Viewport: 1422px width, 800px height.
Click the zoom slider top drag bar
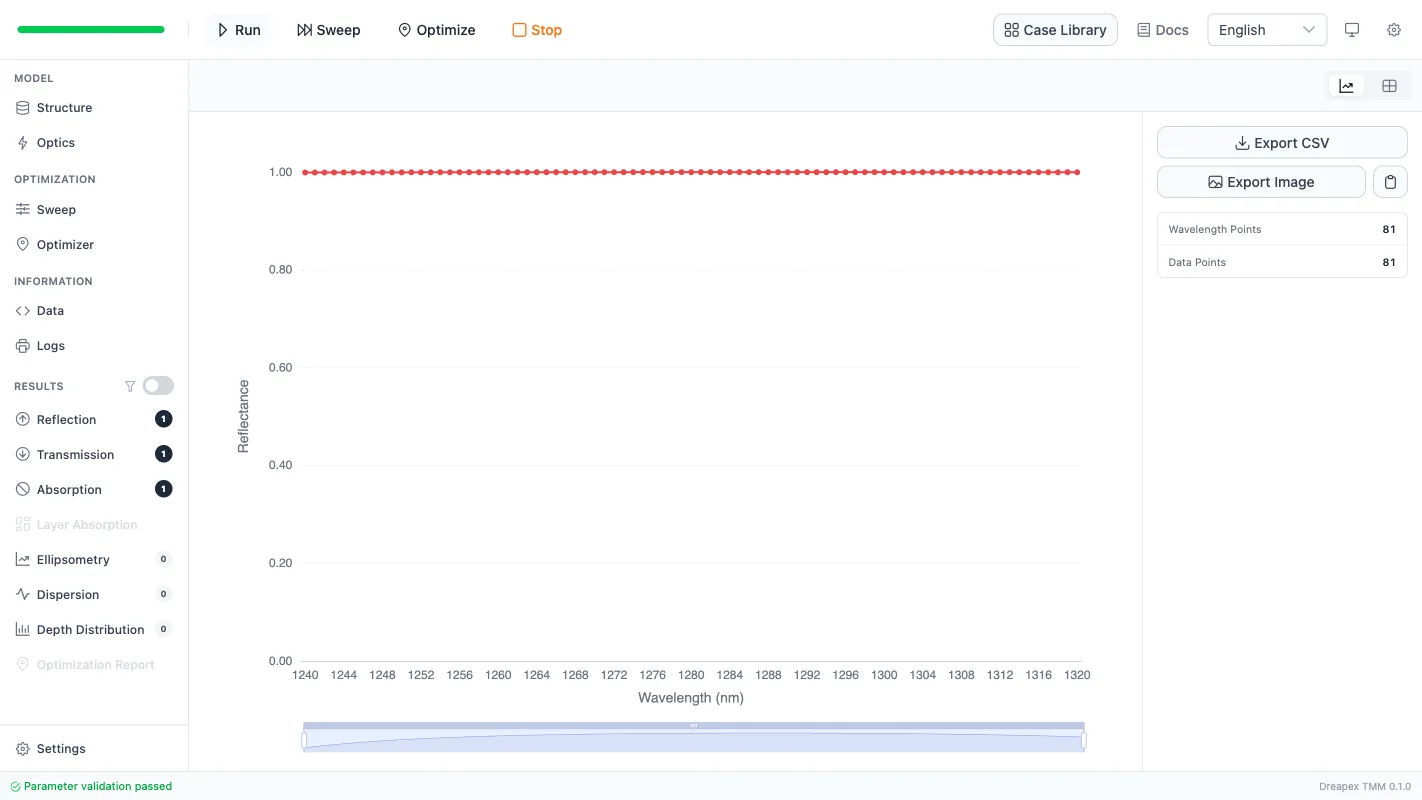tap(694, 726)
